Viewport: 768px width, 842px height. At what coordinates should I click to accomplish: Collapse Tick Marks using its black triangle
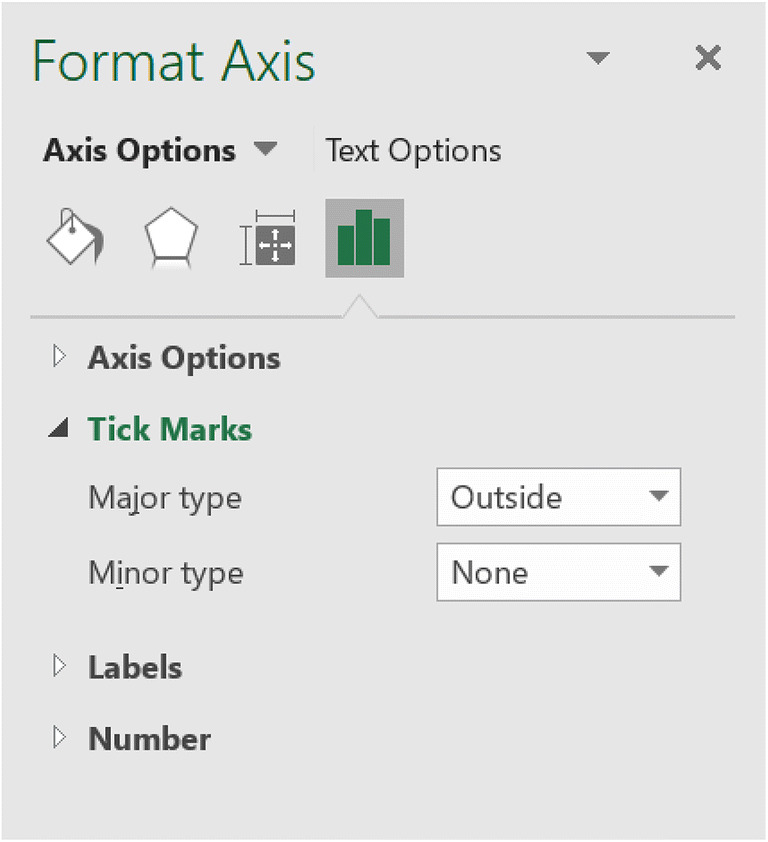click(x=59, y=430)
